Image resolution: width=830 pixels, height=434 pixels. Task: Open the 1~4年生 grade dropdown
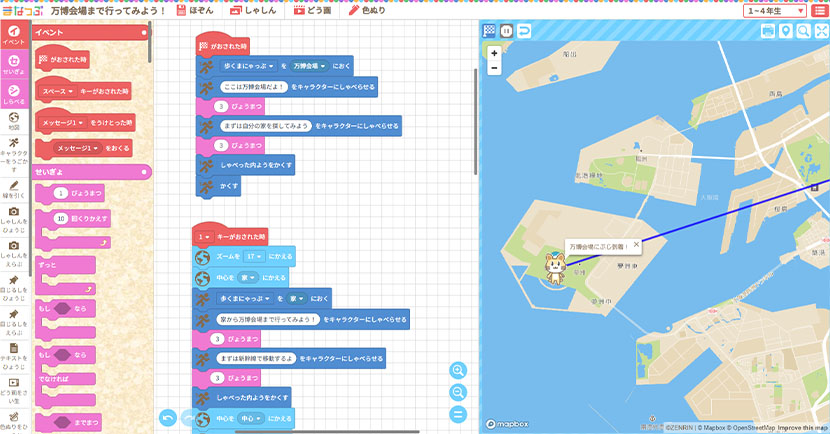coord(775,10)
